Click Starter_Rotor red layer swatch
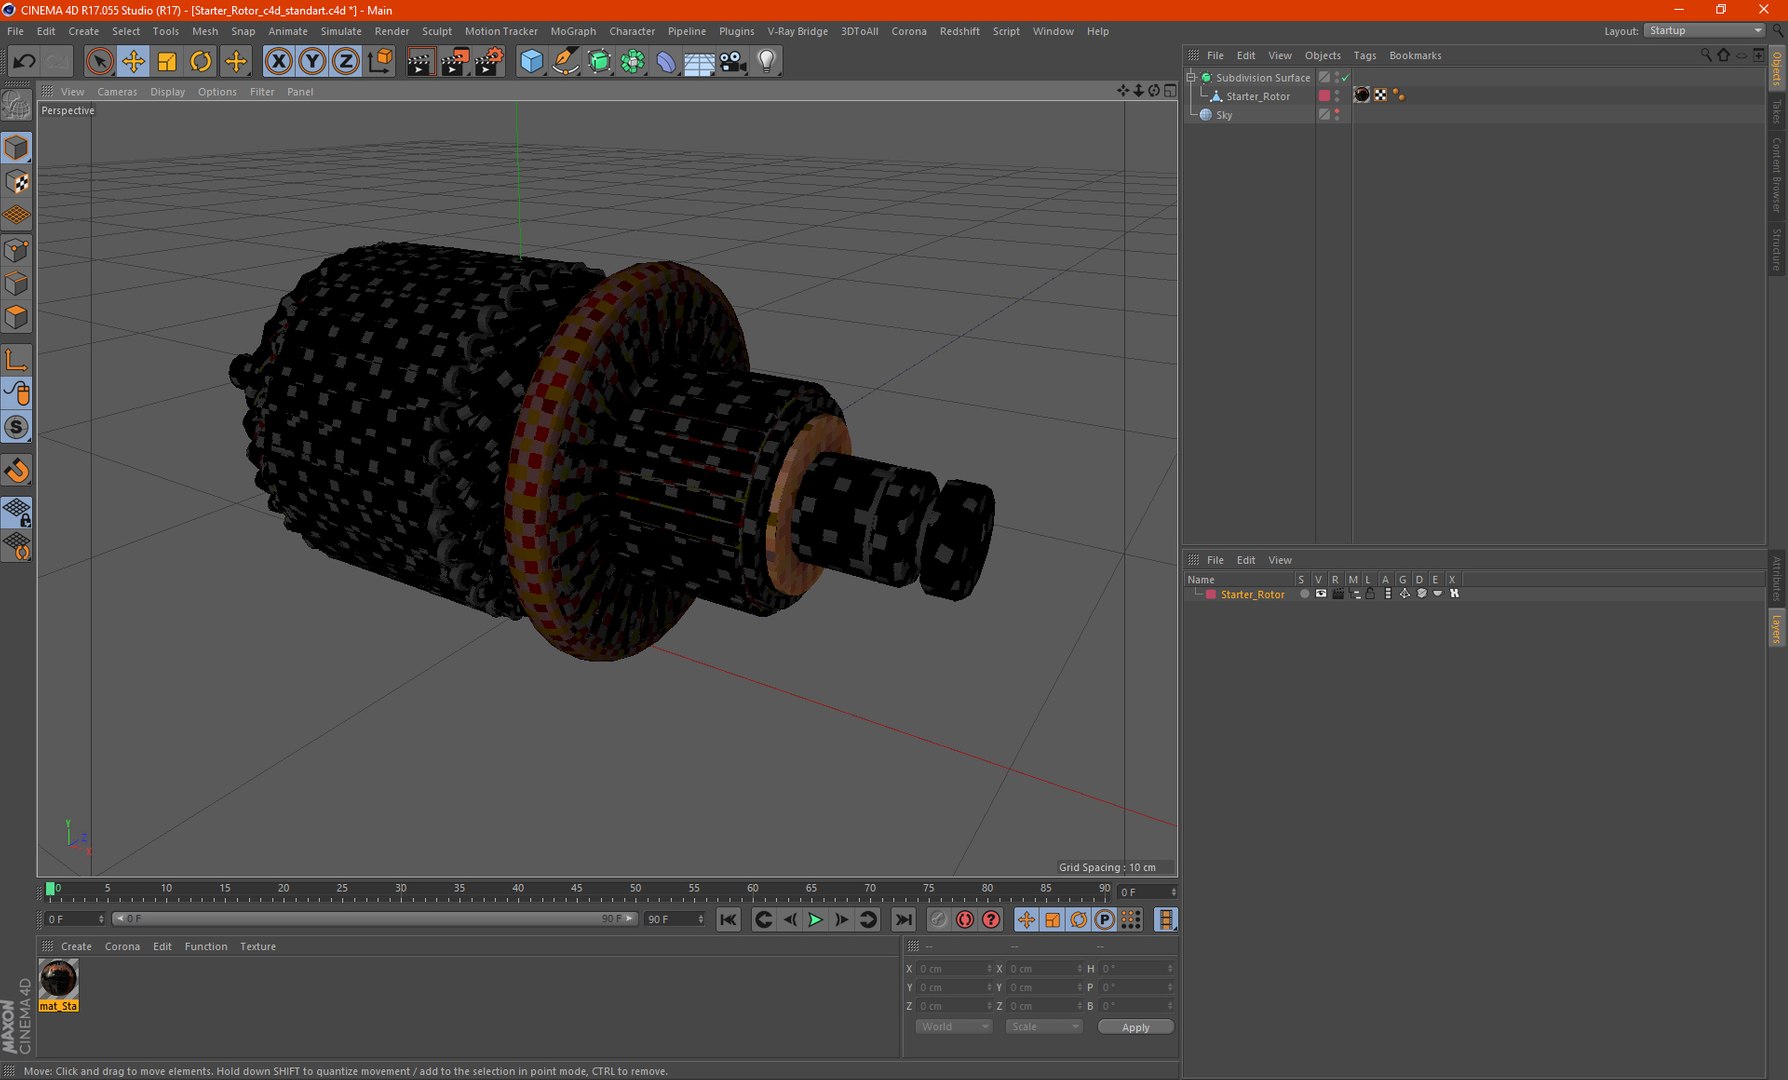Screen dimensions: 1788x1080 (x=1324, y=96)
